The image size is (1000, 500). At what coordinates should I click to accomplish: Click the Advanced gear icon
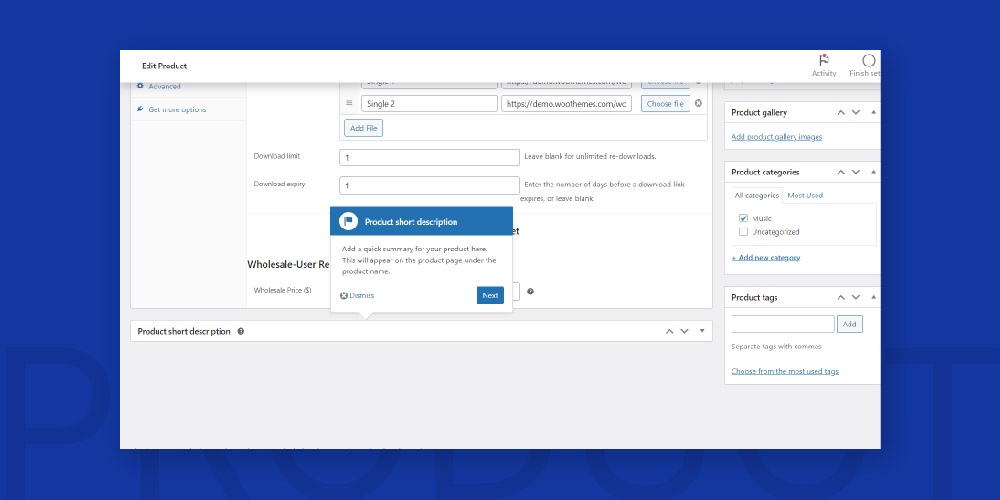(x=140, y=85)
